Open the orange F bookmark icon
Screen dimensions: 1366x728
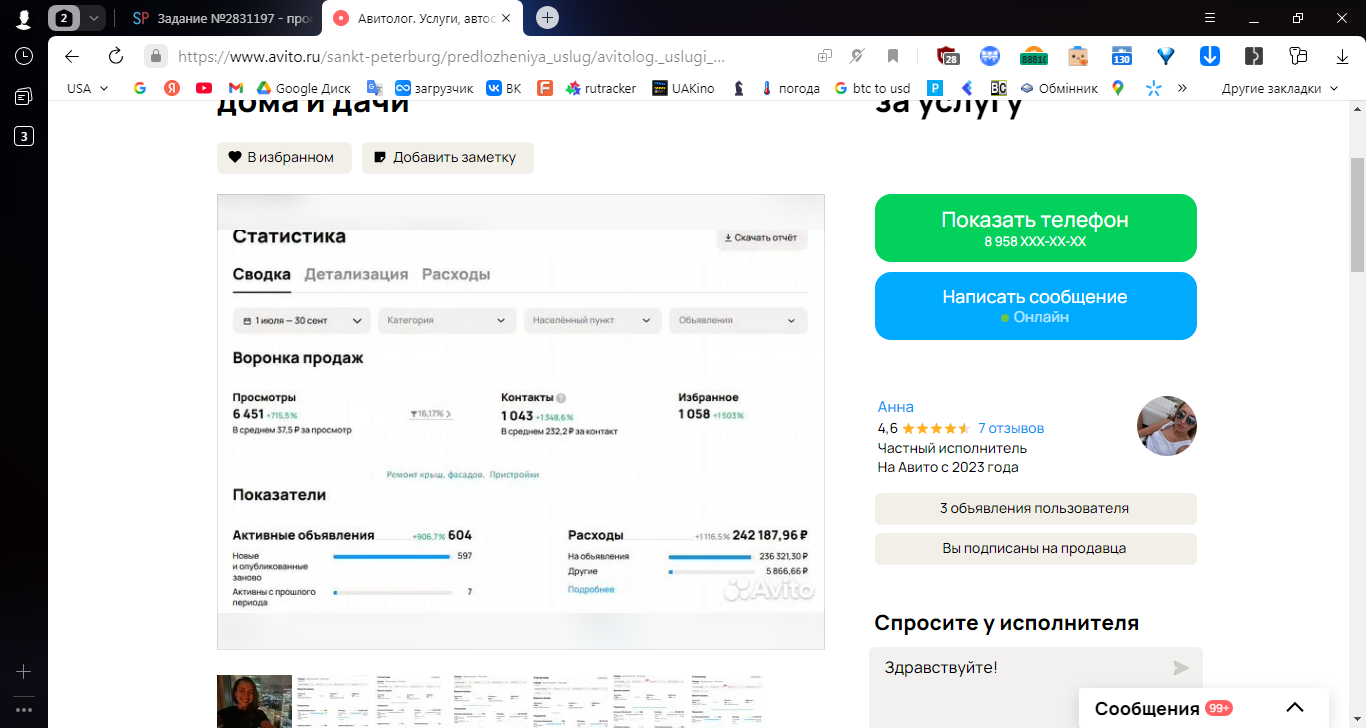pyautogui.click(x=545, y=88)
